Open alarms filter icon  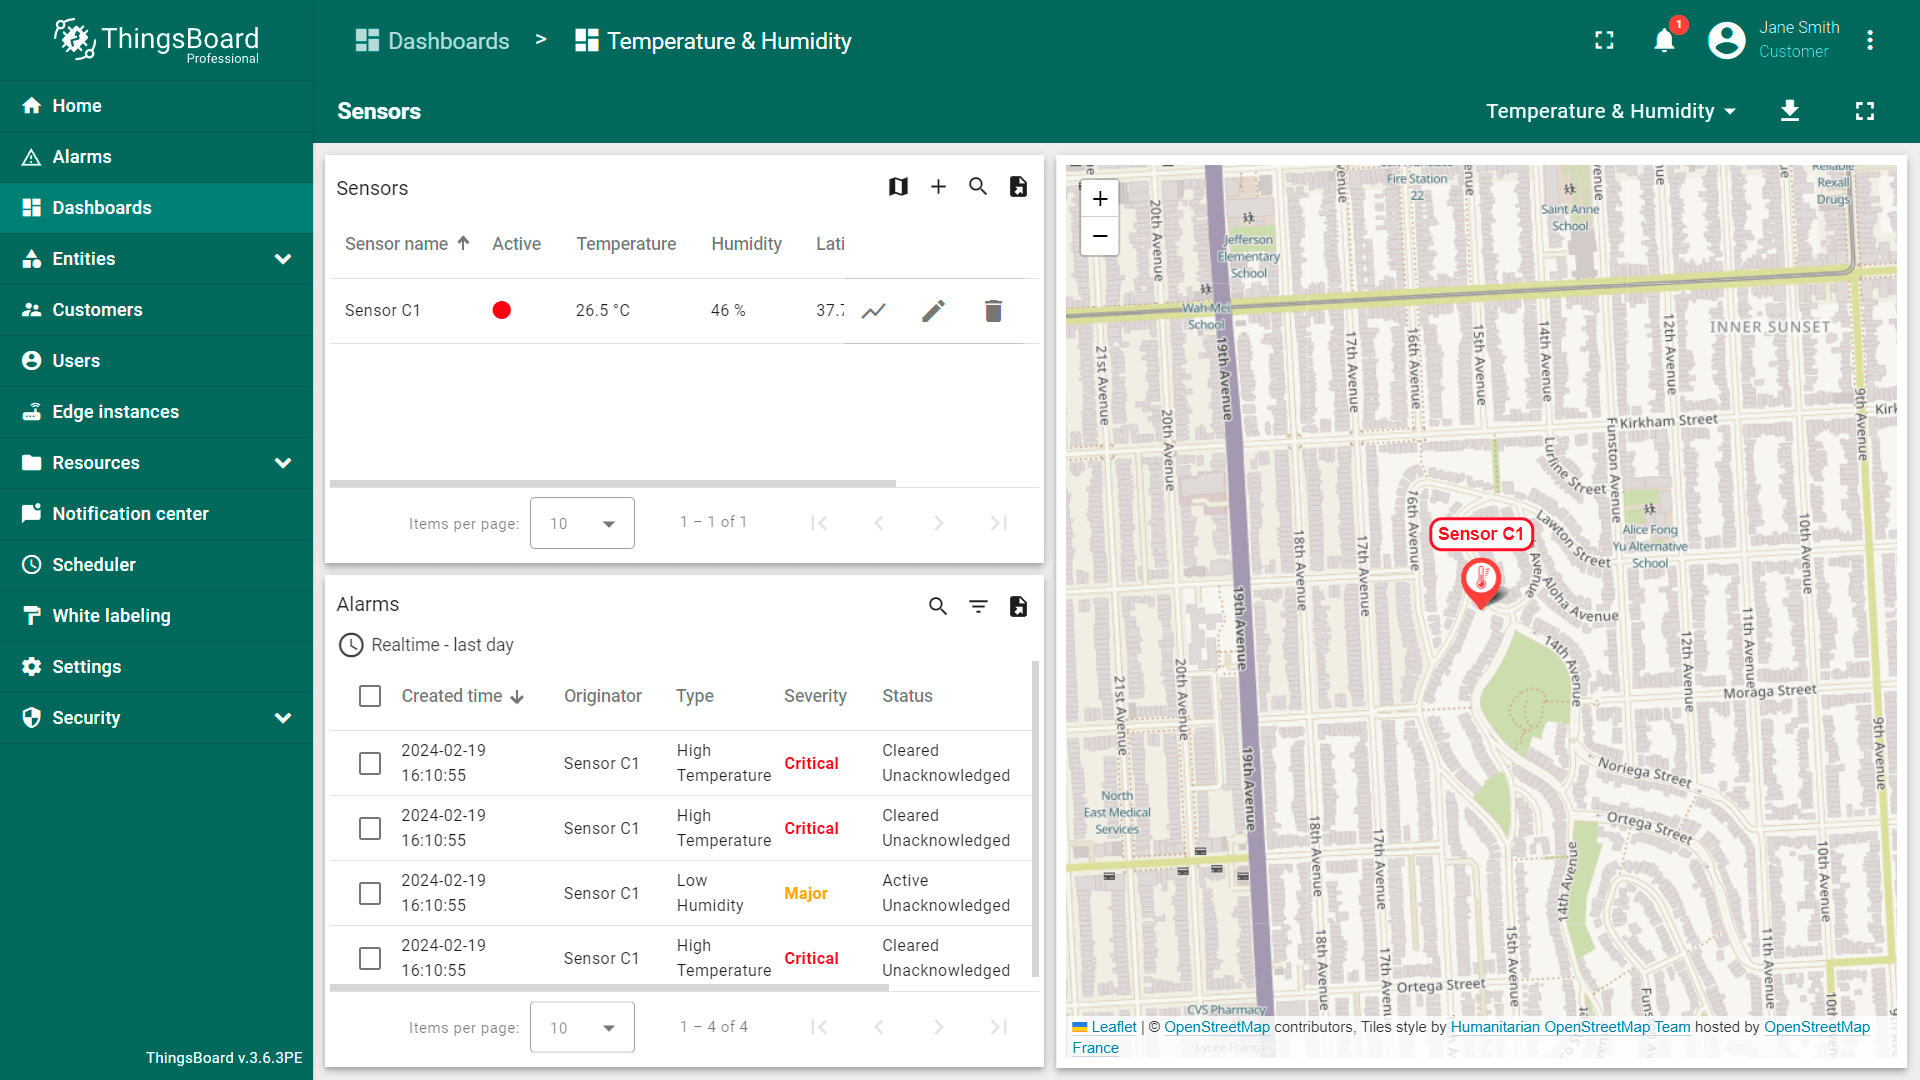coord(978,606)
